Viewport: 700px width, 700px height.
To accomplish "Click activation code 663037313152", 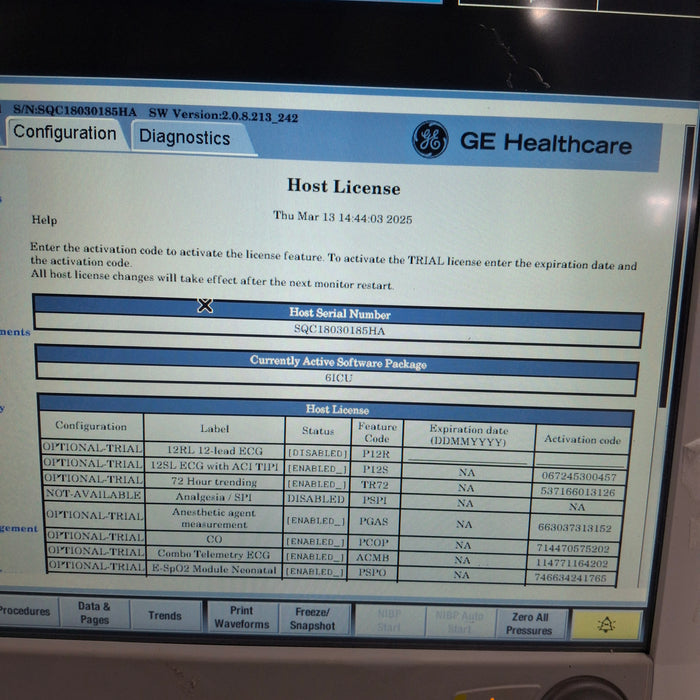I will [575, 528].
